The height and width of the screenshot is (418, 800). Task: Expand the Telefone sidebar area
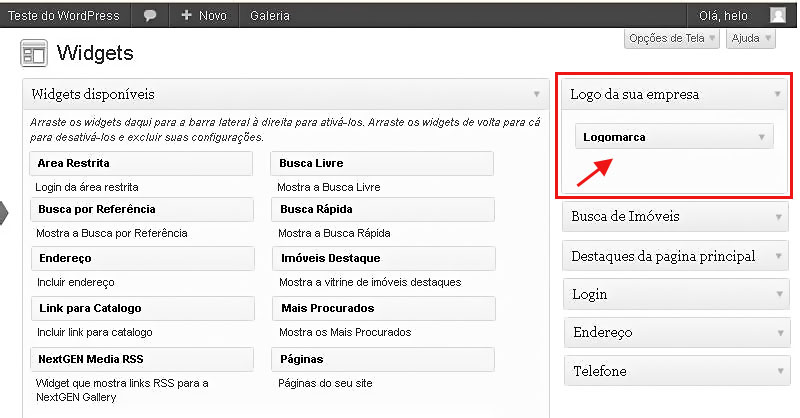778,371
